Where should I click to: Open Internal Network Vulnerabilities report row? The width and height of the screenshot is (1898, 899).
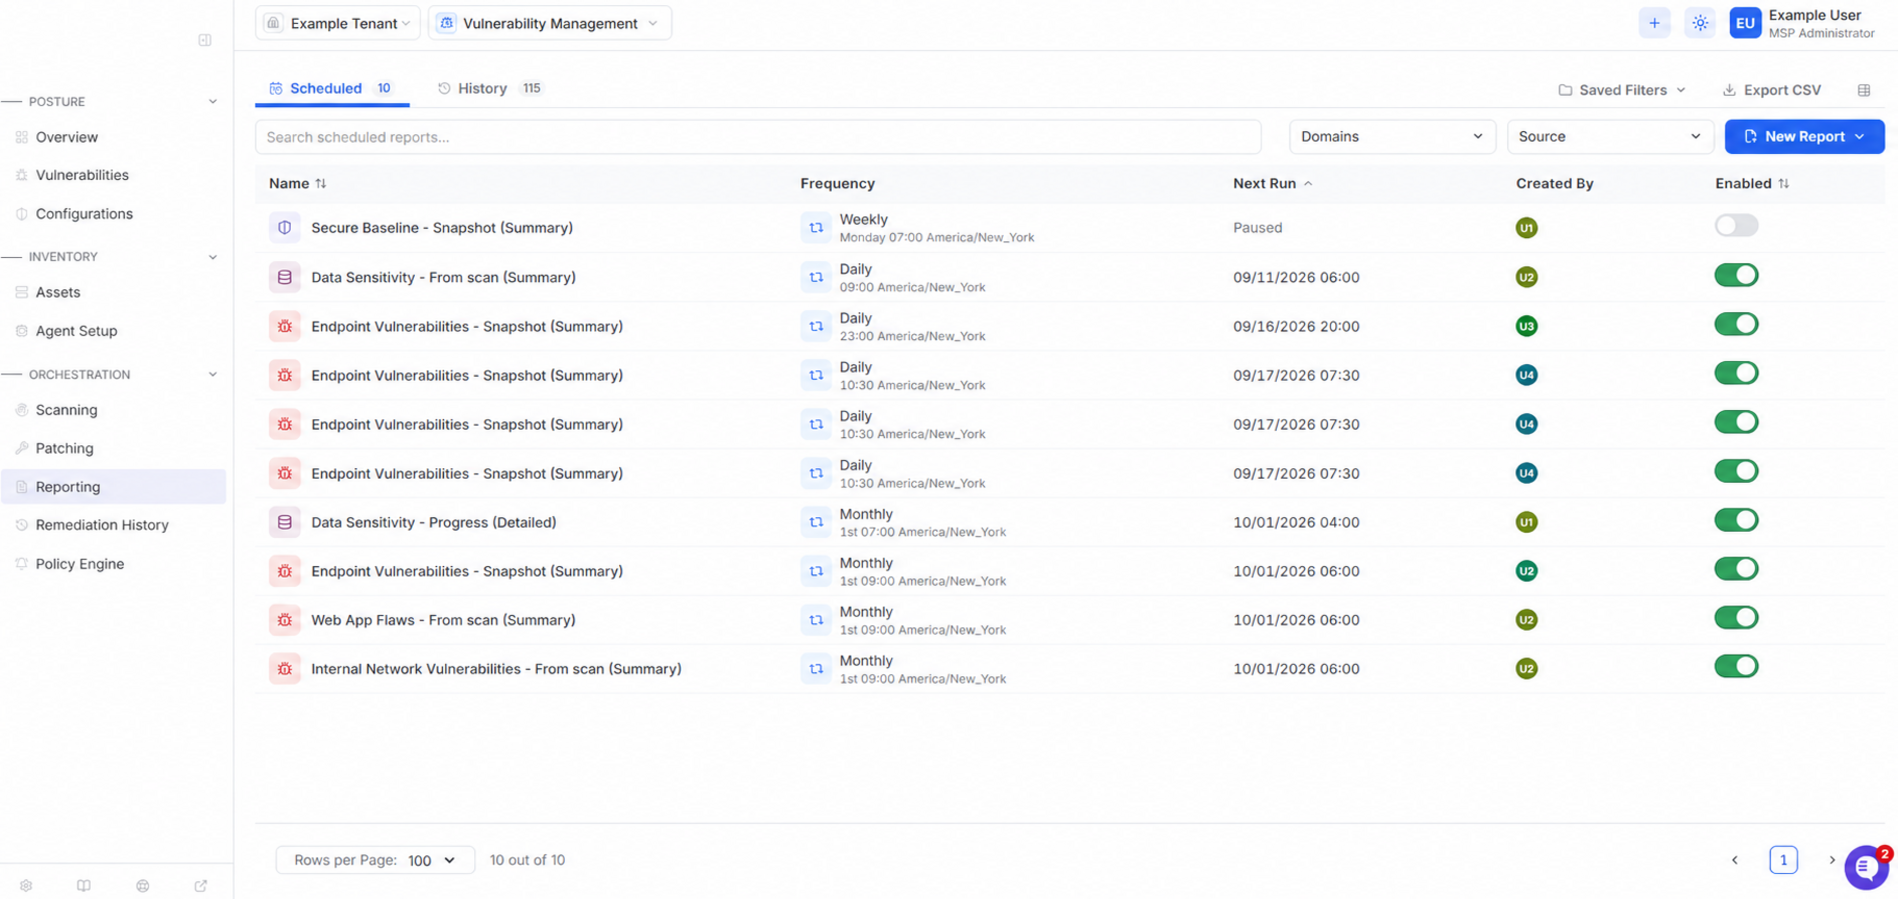(1070, 669)
